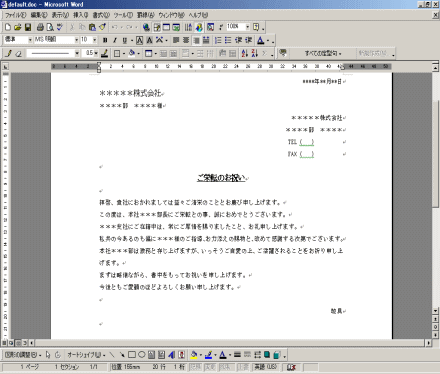Select the Line drawing tool
440x374 pixels.
click(112, 355)
